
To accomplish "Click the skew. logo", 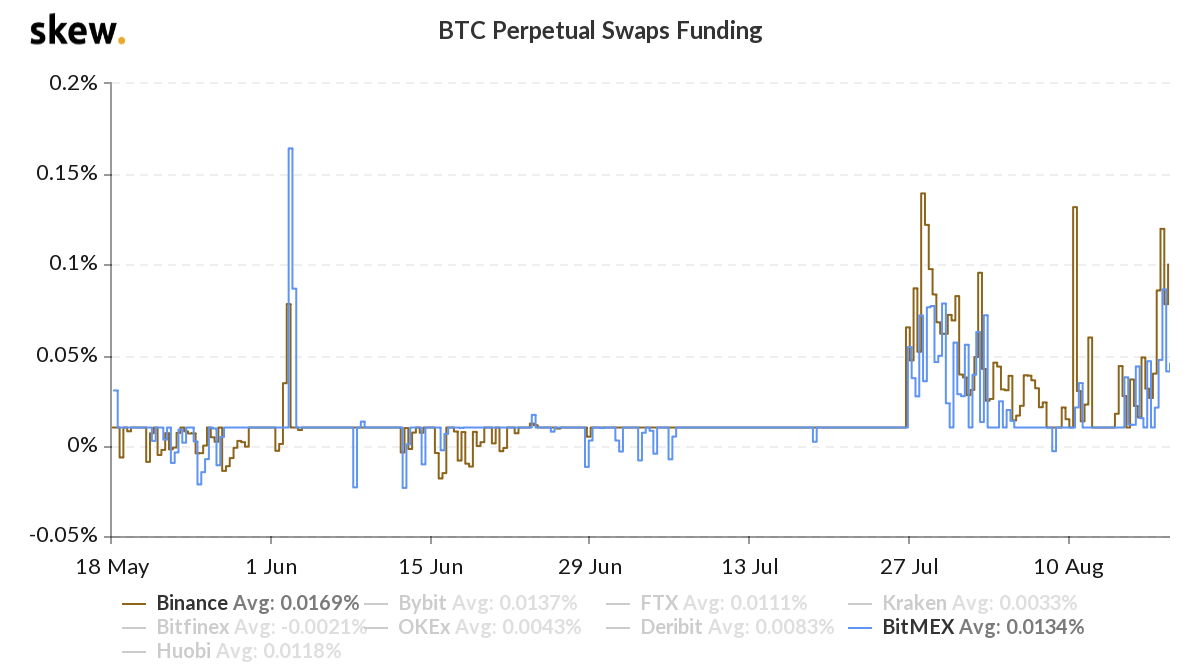I will pyautogui.click(x=77, y=31).
